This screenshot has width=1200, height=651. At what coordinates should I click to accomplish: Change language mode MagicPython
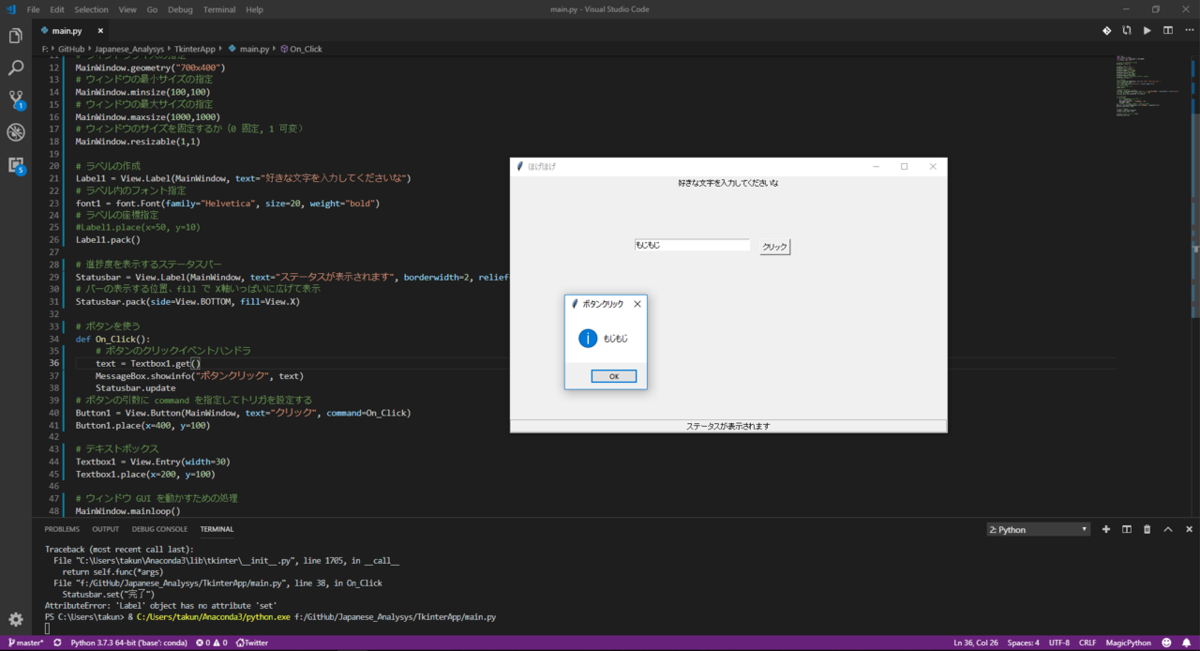click(x=1129, y=643)
